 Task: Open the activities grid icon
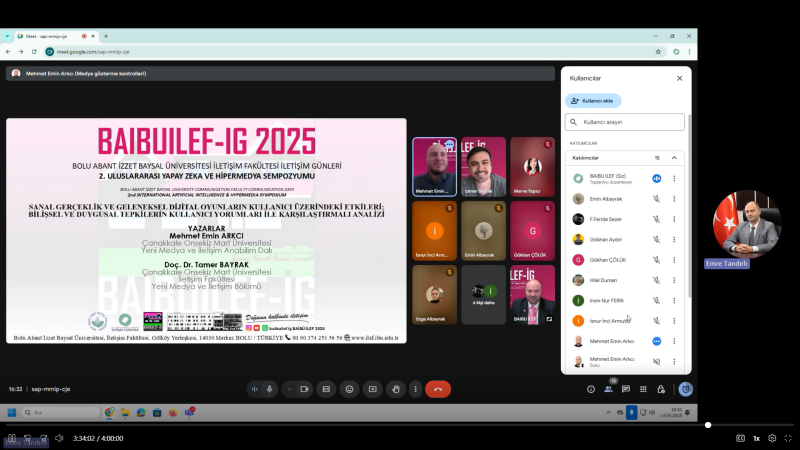643,389
